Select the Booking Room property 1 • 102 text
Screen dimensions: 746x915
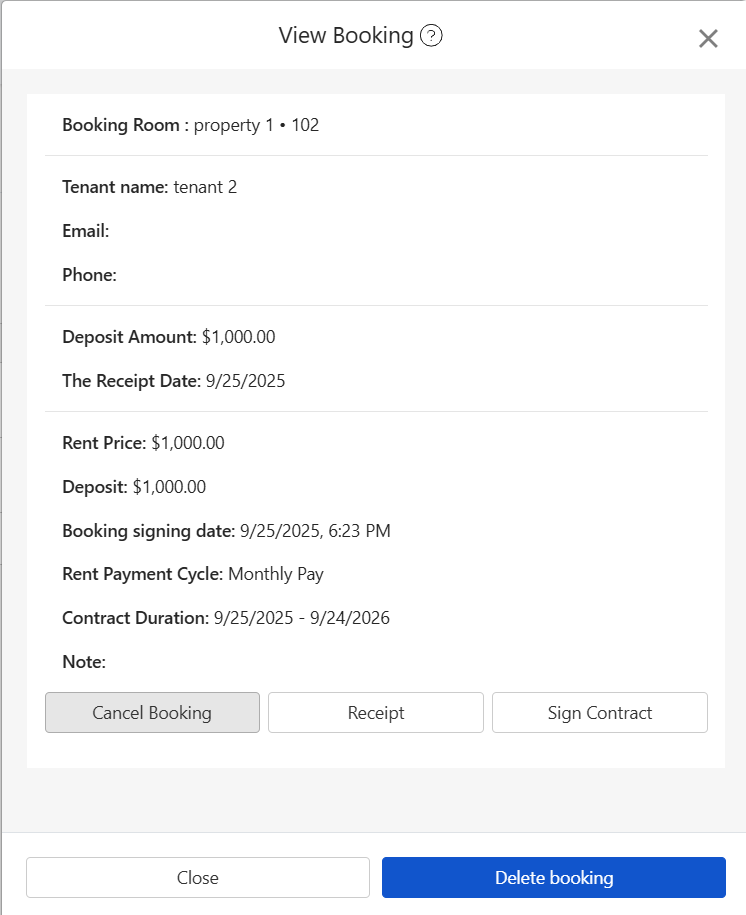pyautogui.click(x=256, y=125)
